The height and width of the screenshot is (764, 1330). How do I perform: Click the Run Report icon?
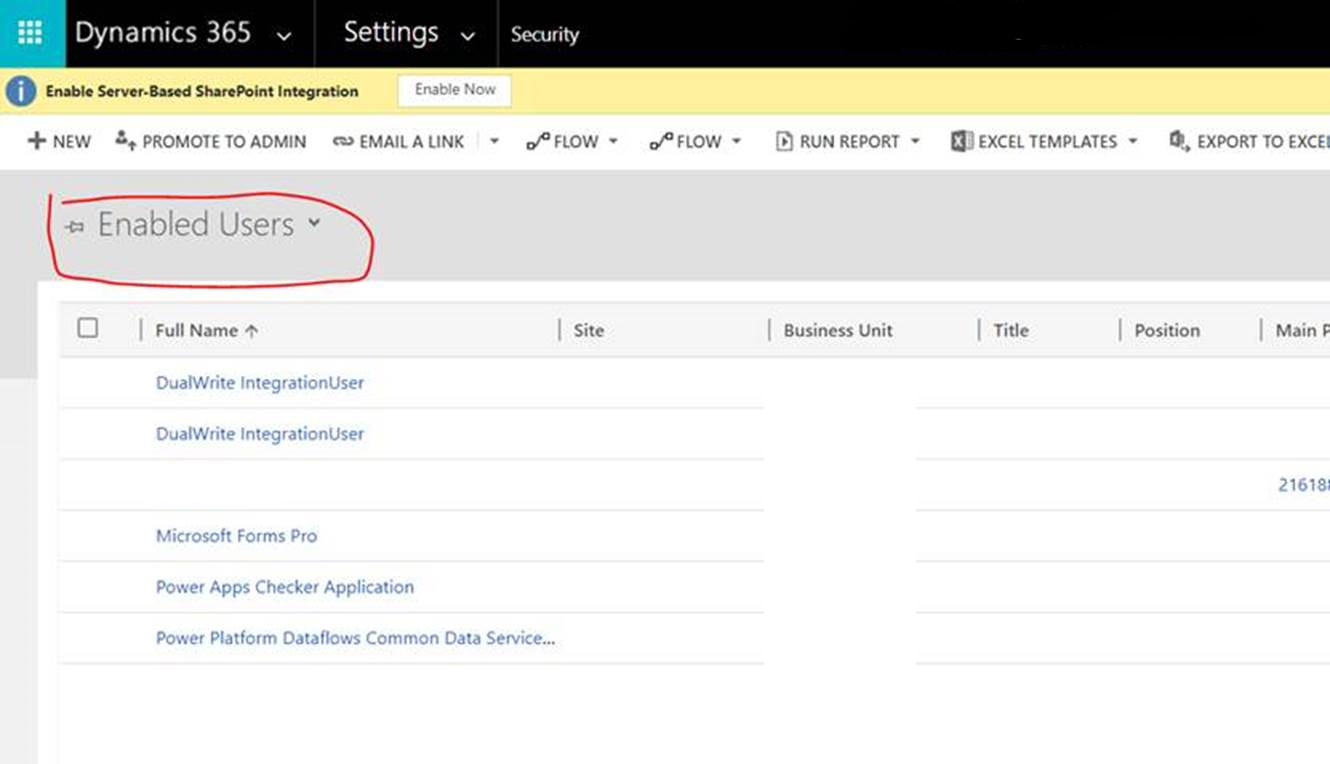(x=784, y=141)
